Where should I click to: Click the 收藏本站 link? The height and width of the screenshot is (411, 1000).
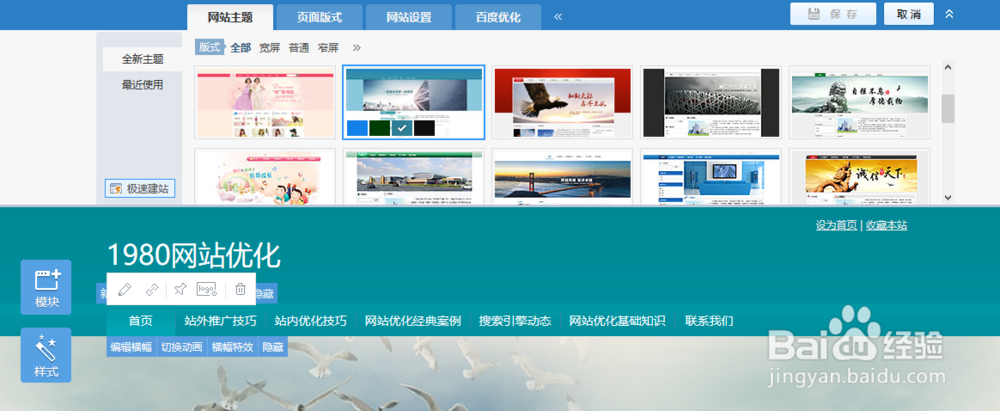tap(886, 225)
